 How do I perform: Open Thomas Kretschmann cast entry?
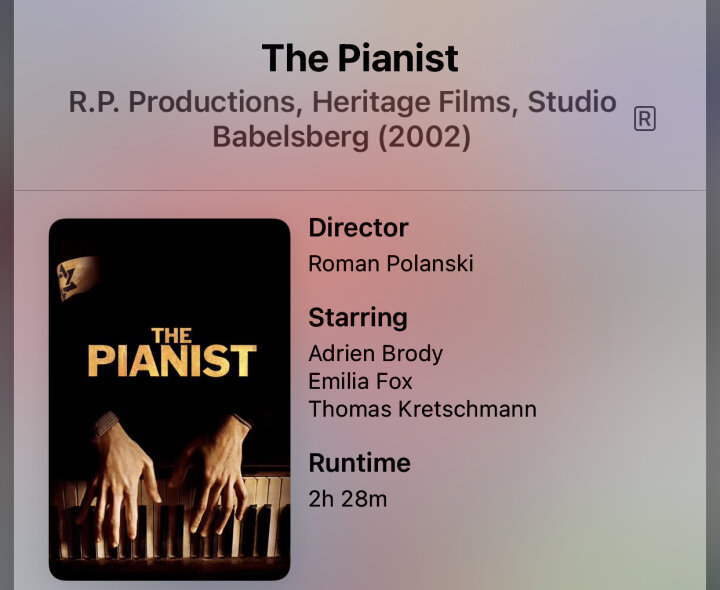click(x=422, y=409)
